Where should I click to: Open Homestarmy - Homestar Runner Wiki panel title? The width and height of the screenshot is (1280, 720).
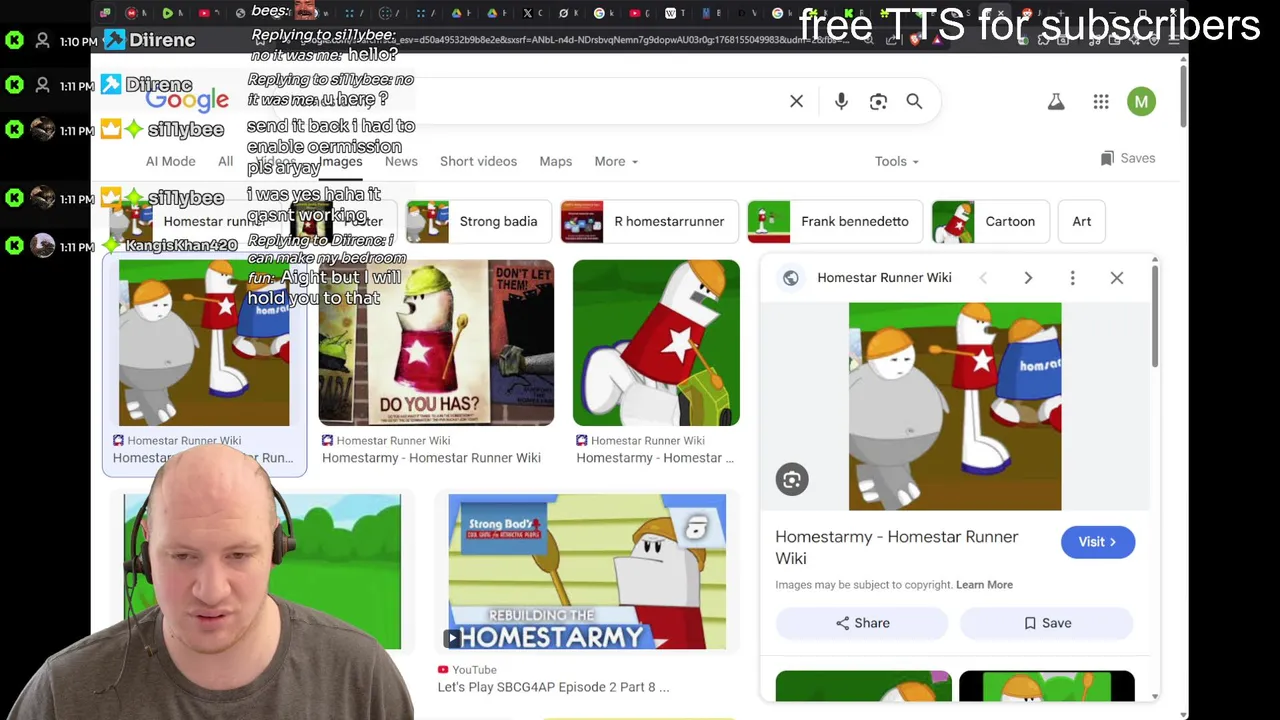897,547
